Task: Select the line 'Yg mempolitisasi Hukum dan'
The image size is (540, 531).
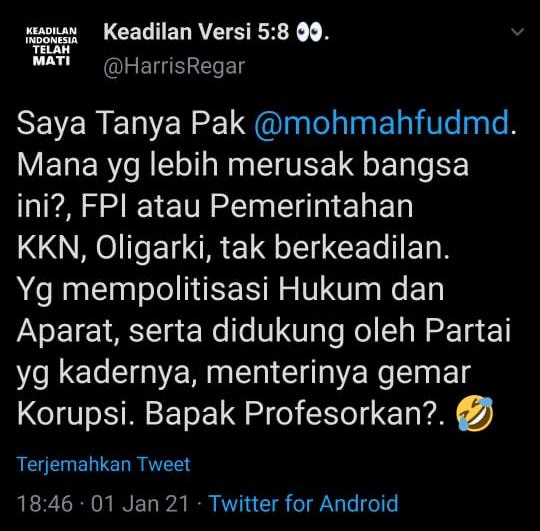Action: click(230, 289)
